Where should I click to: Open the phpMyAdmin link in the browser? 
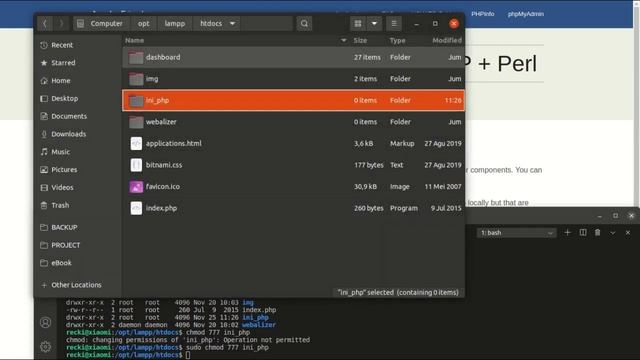(x=525, y=14)
